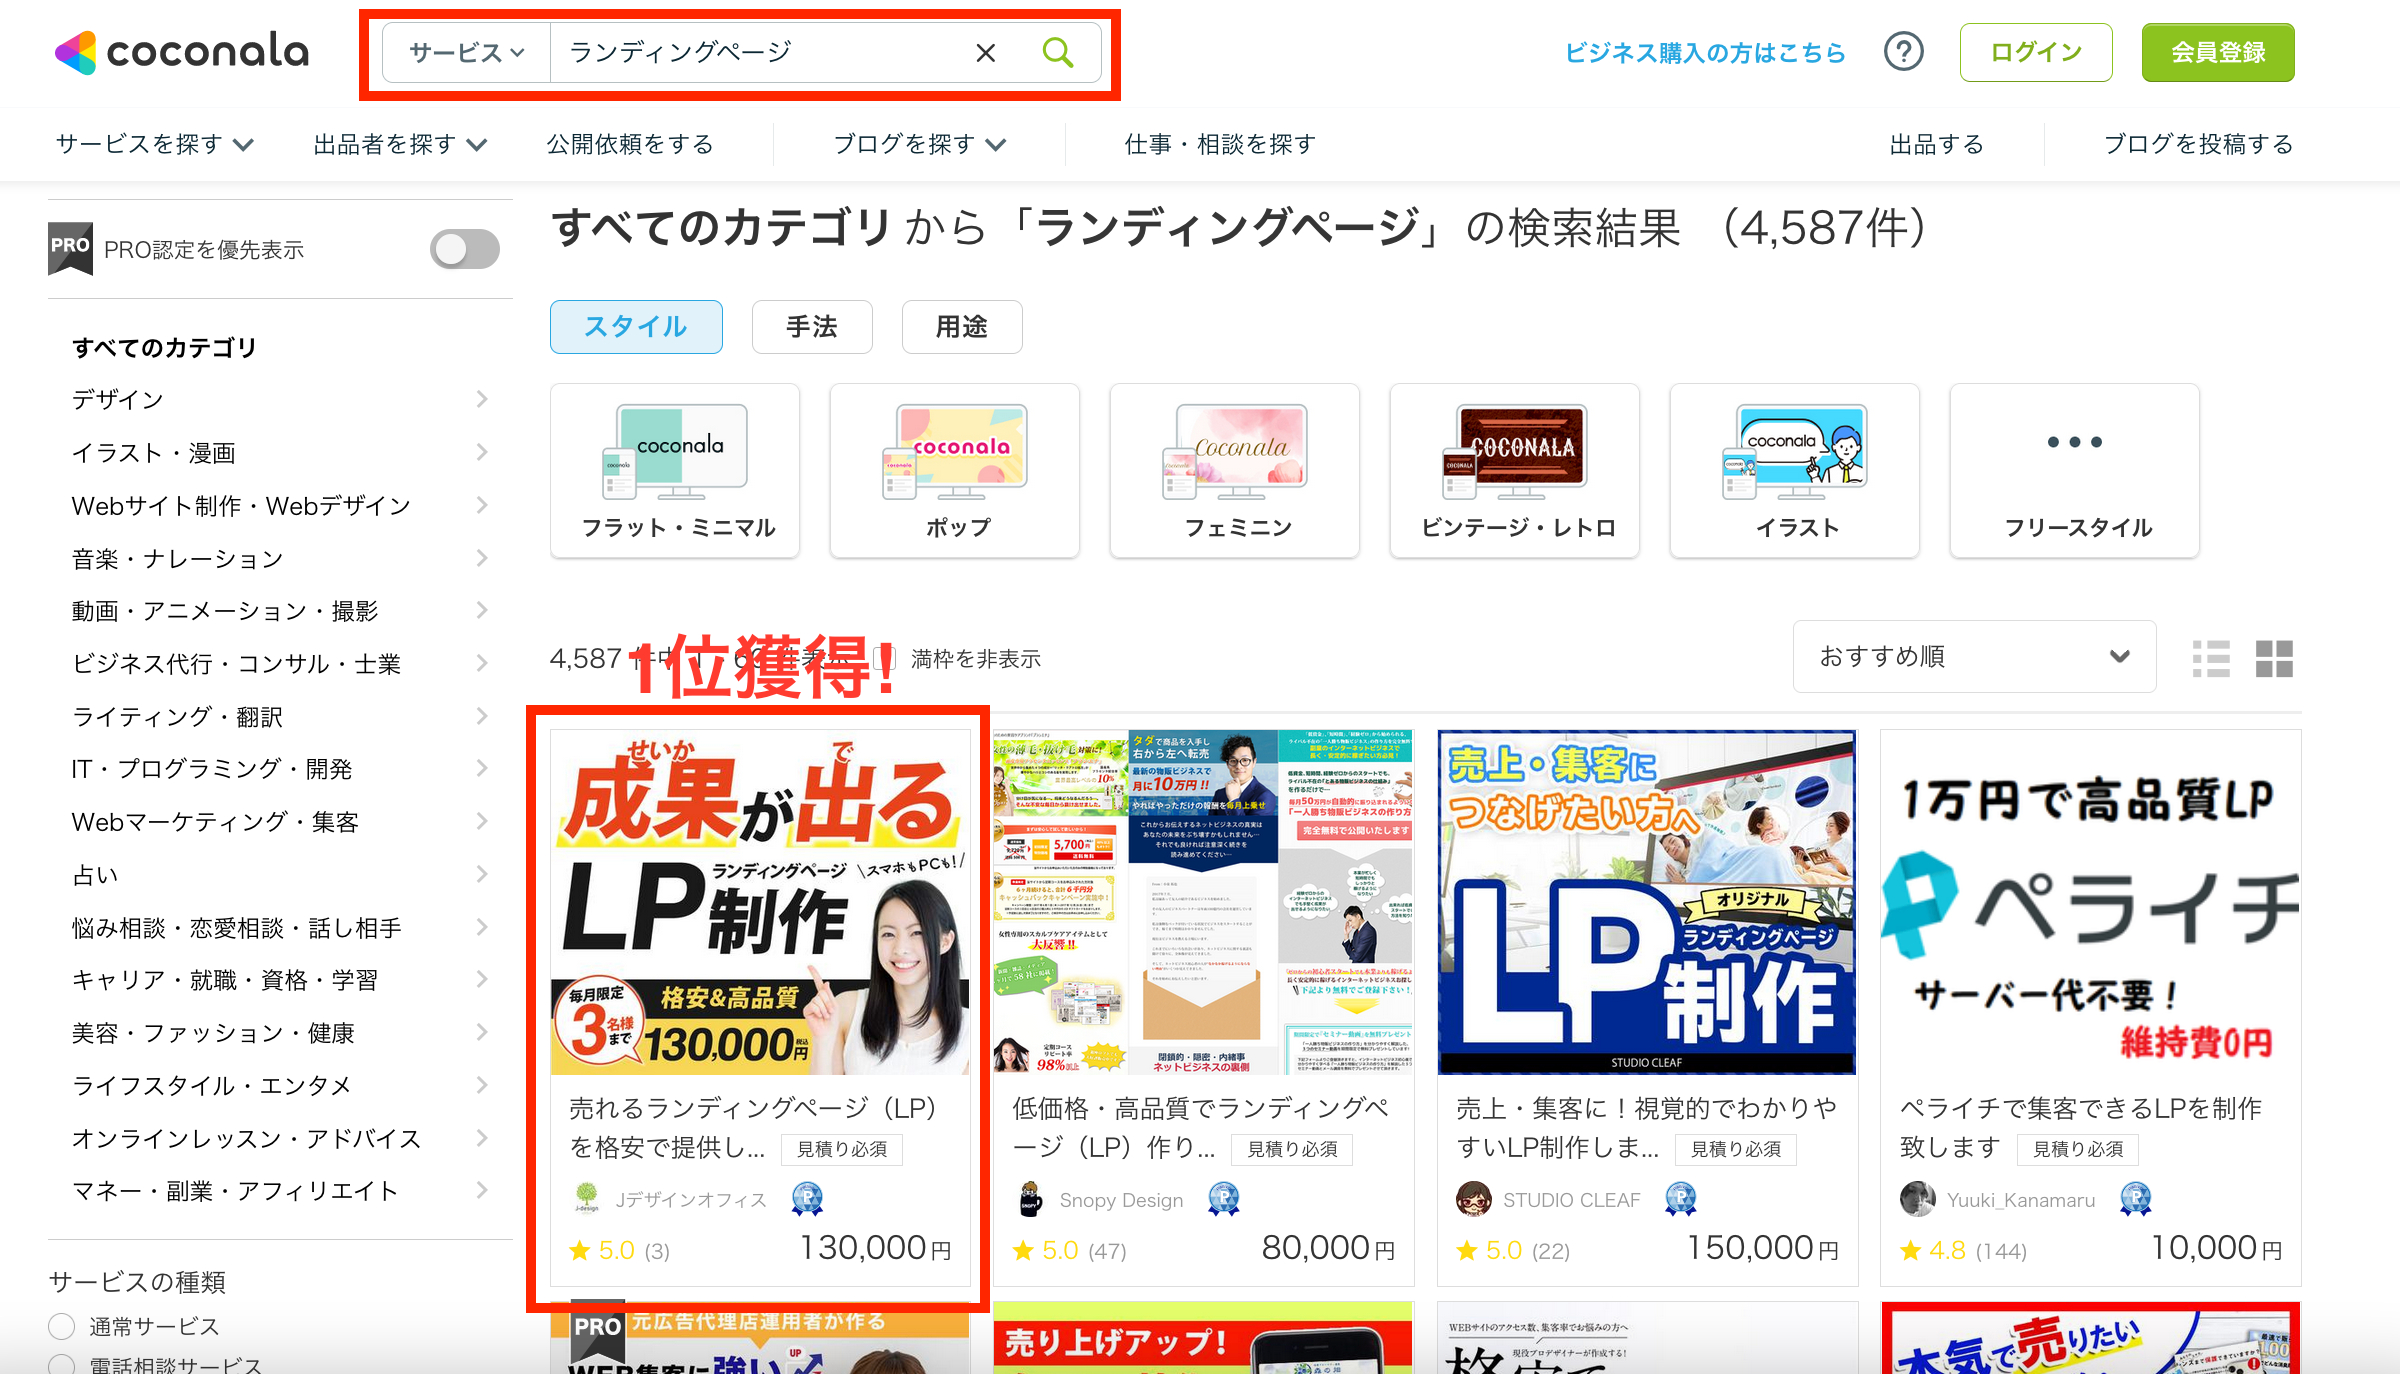Open the Snopy Design service collage thumbnail
Viewport: 2400px width, 1374px height.
1204,902
